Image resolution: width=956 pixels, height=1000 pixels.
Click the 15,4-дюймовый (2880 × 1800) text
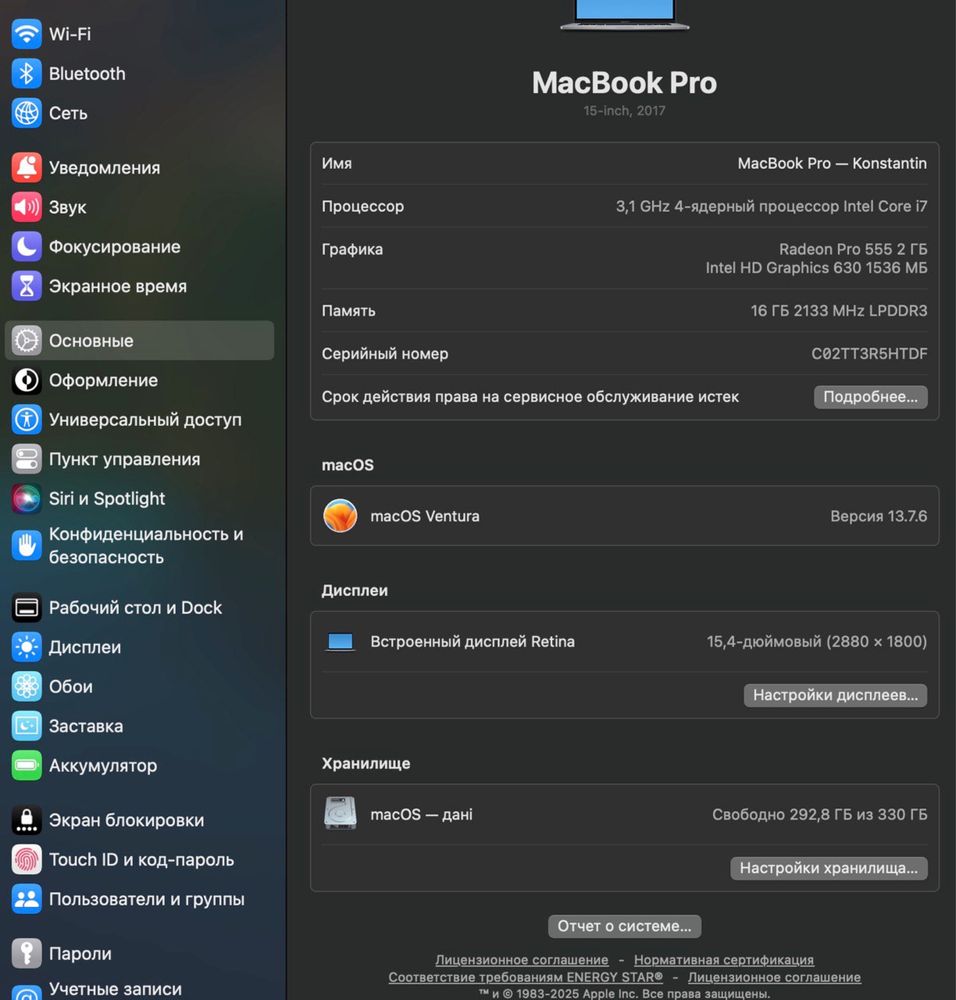(x=817, y=642)
